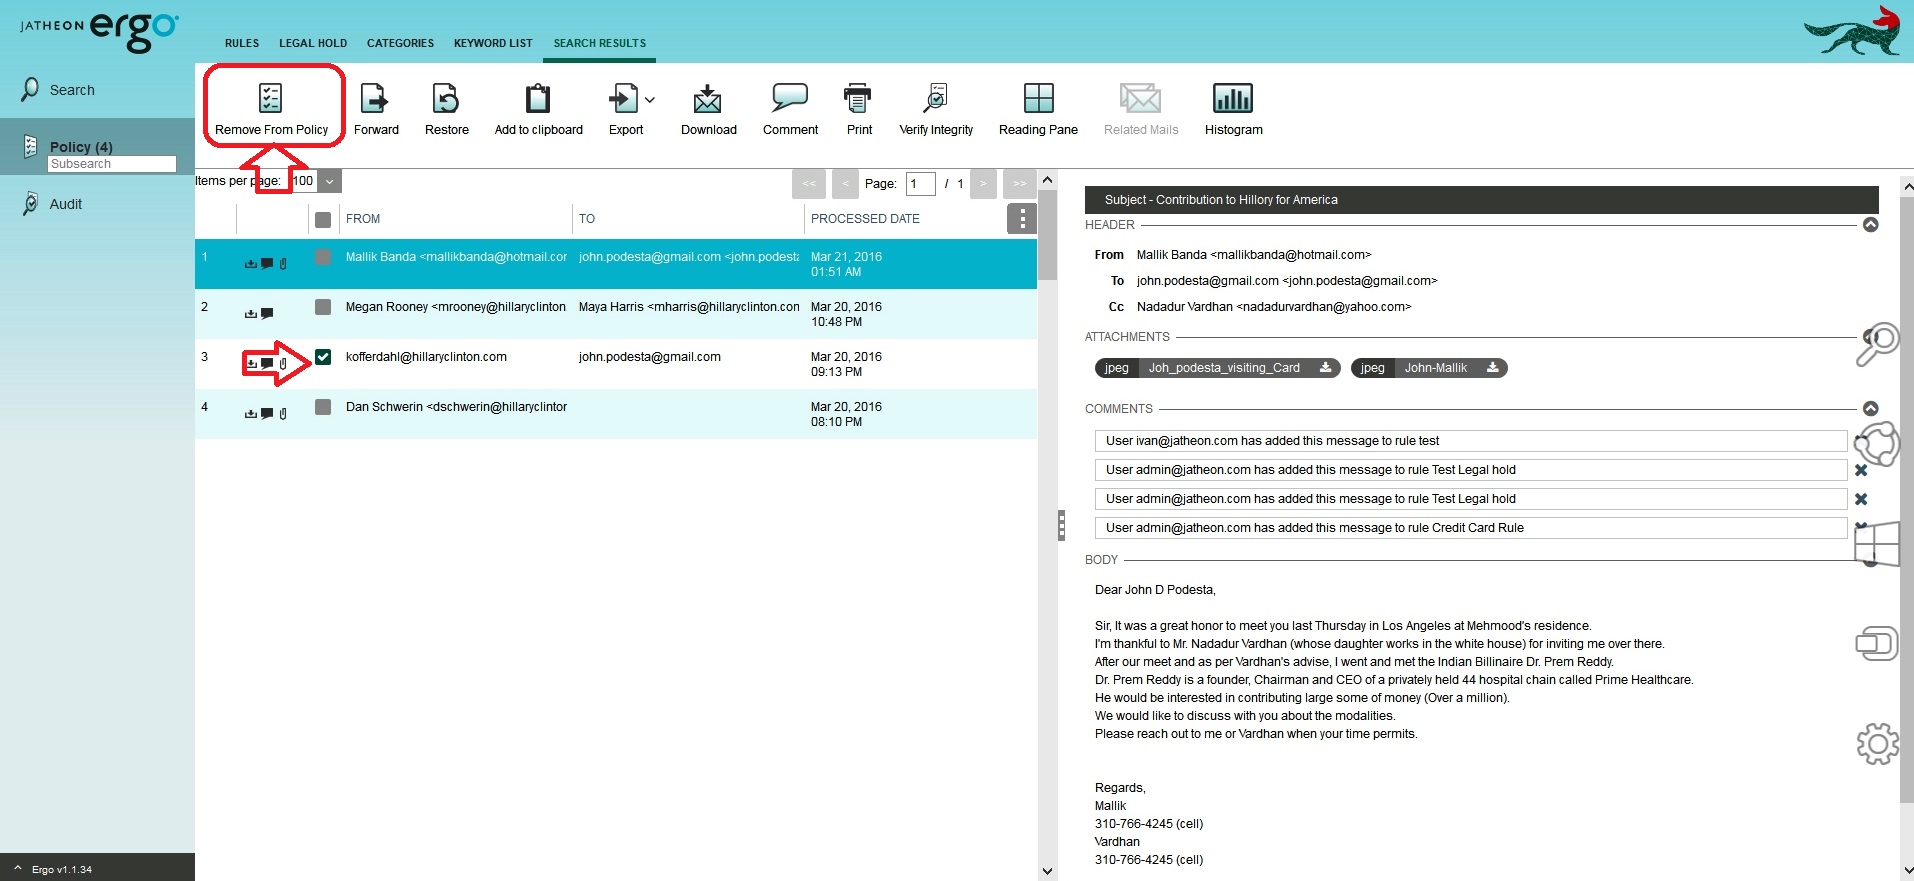Open the Search sidebar item

click(72, 90)
